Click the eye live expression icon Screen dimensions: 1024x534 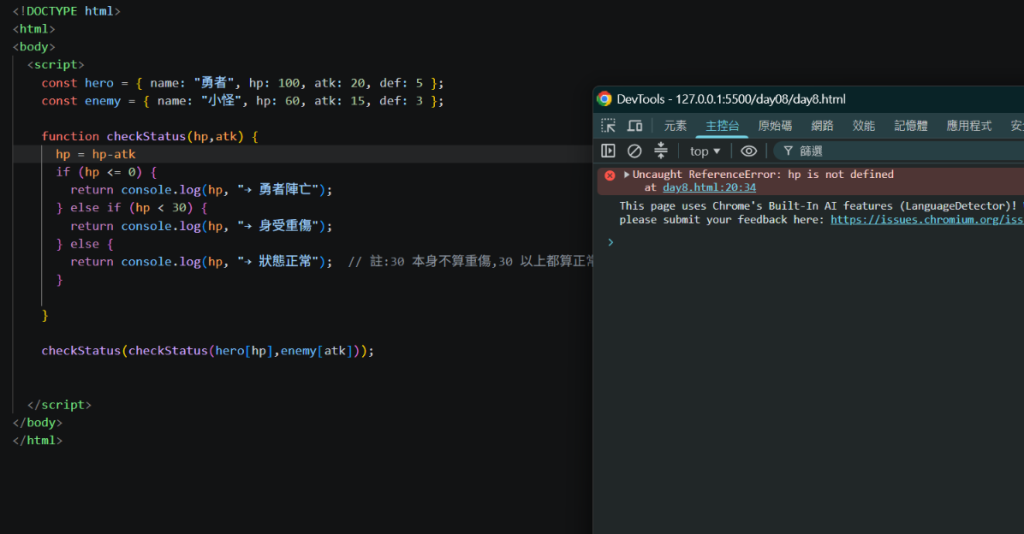[748, 151]
